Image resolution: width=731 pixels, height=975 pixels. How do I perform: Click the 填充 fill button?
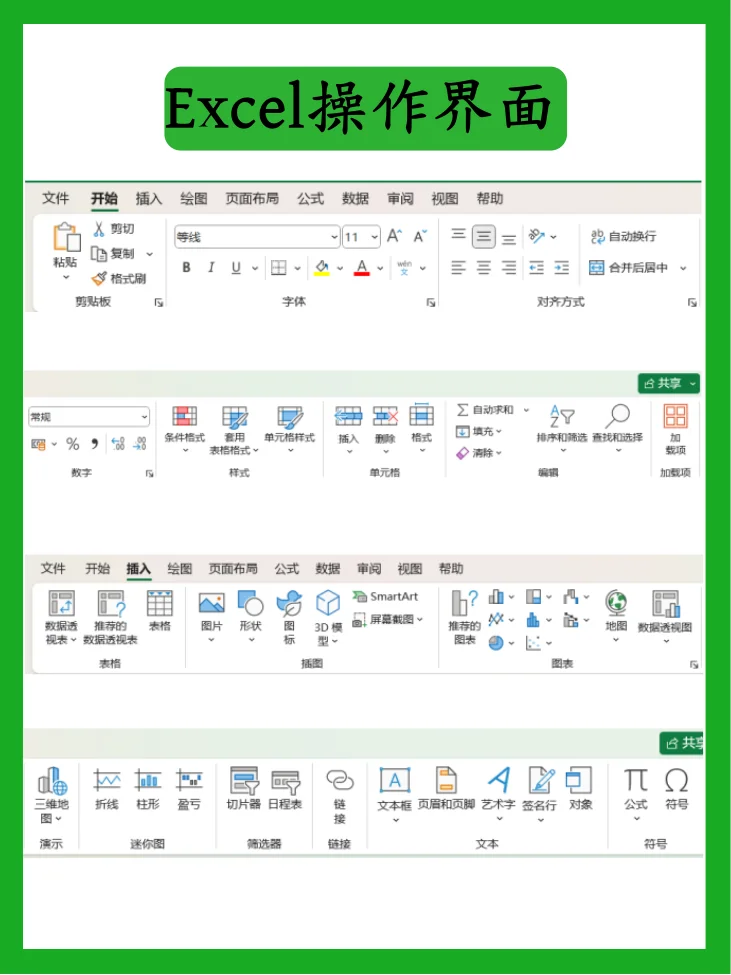[x=479, y=431]
